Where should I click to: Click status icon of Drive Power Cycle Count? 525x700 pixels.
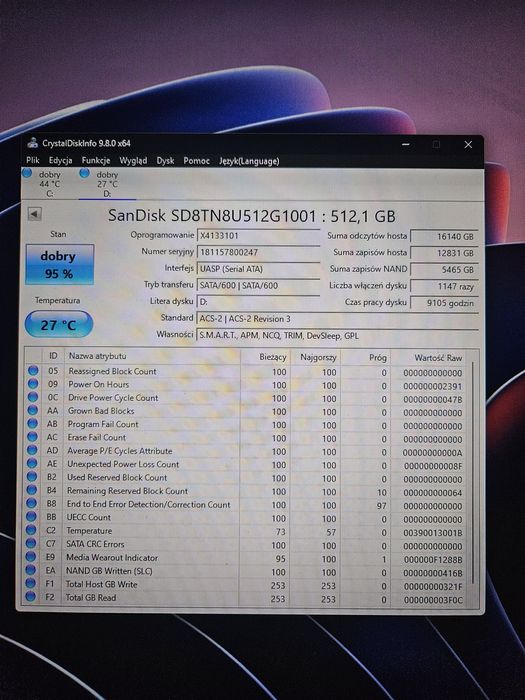click(33, 396)
